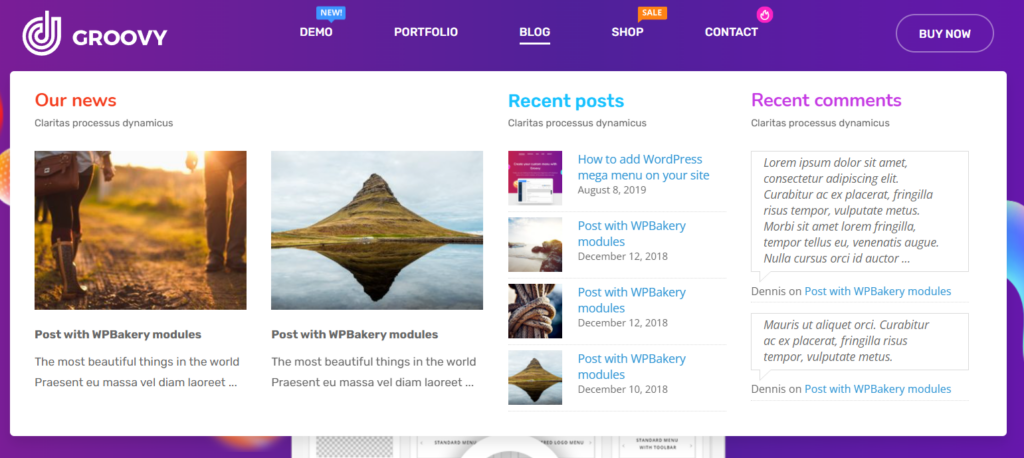Click the Buy Now button
The image size is (1024, 458).
[945, 33]
